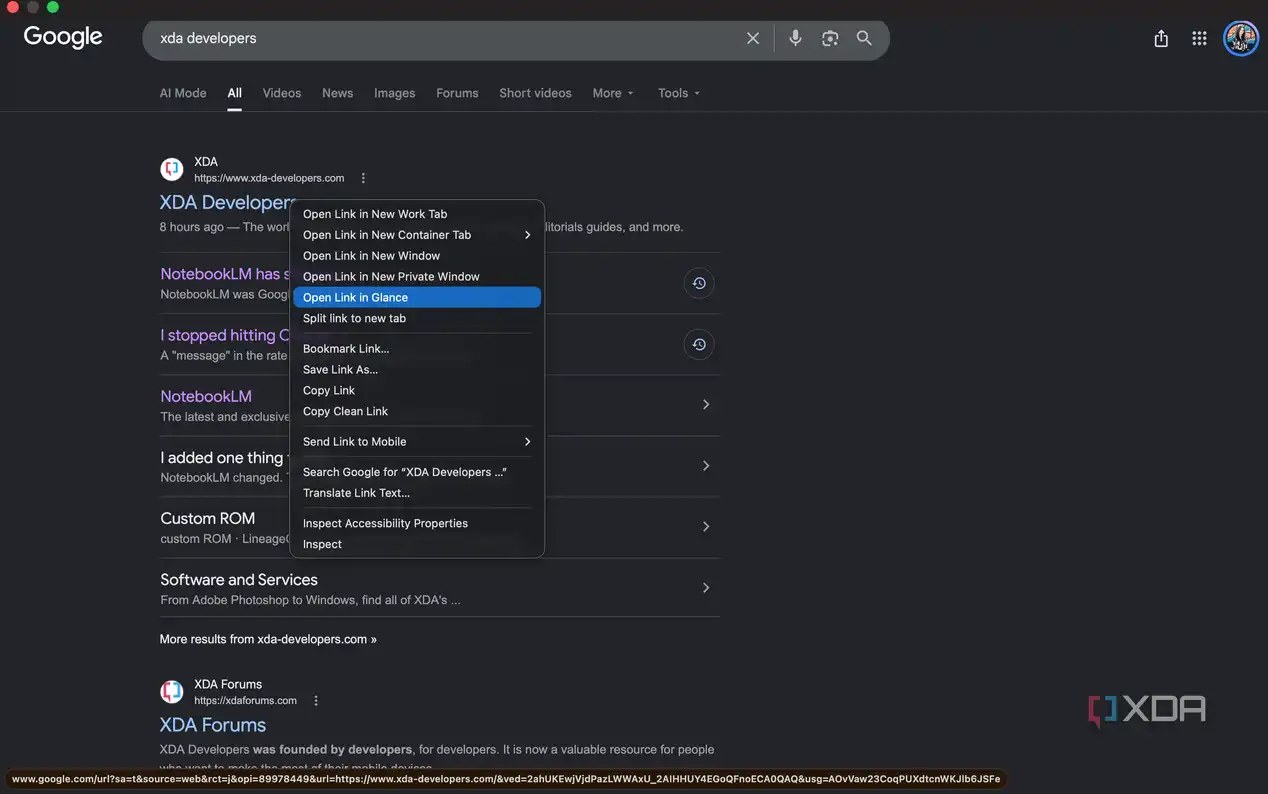Choose Copy Link from context menu

pos(417,391)
